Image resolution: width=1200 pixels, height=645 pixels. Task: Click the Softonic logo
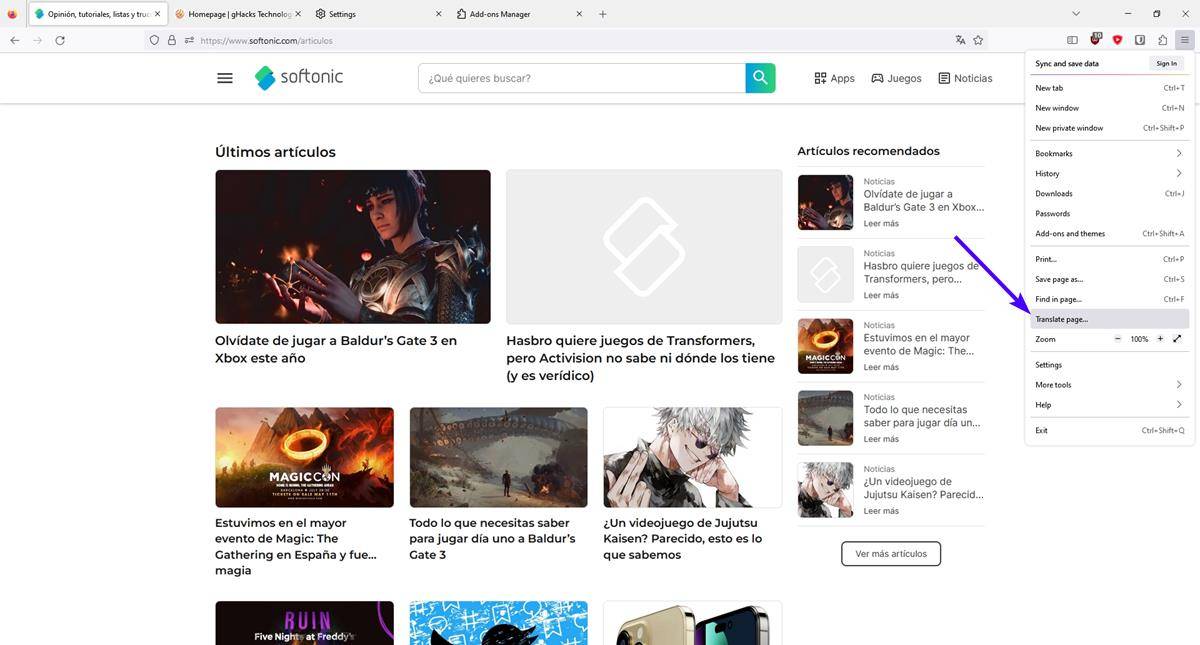coord(299,78)
